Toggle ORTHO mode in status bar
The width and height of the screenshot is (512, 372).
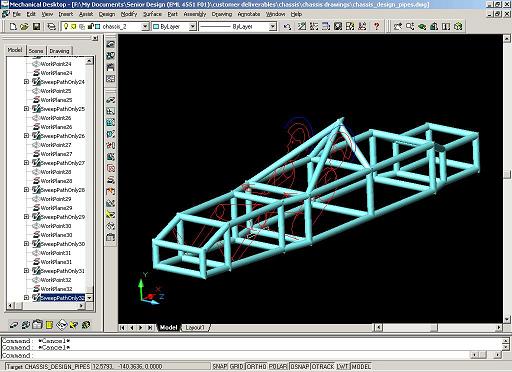tap(256, 367)
